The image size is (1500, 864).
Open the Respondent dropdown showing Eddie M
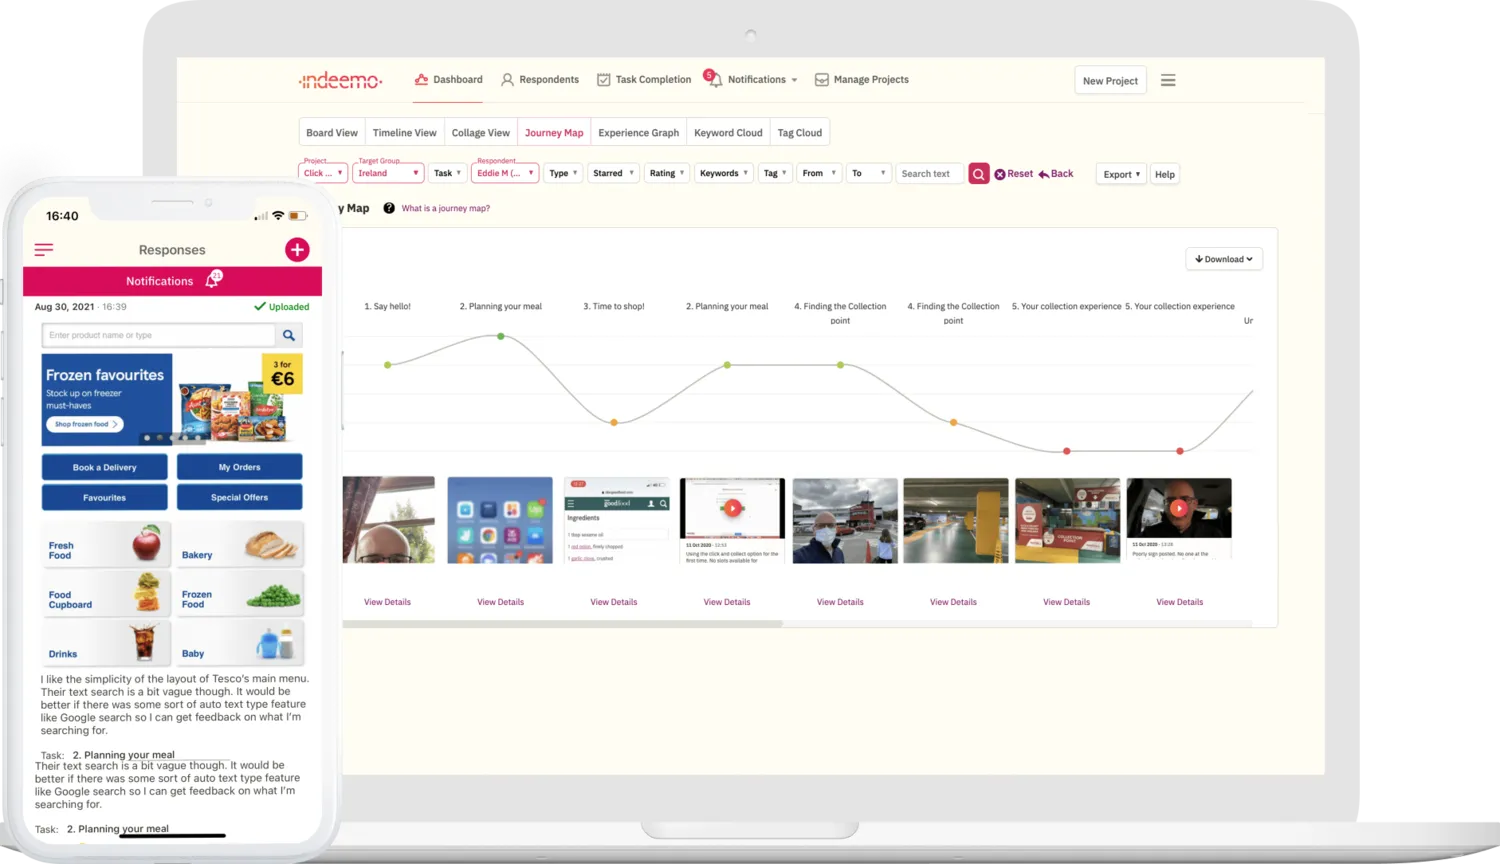tap(505, 174)
